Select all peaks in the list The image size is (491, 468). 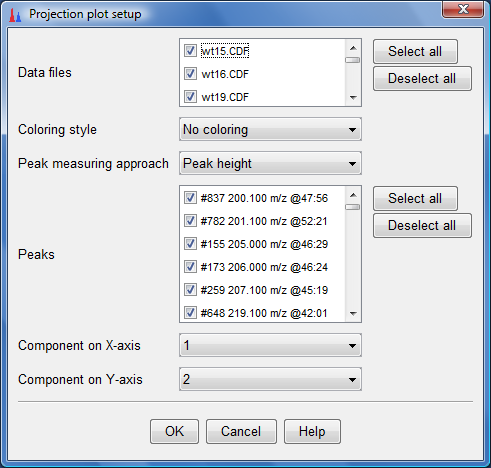[415, 199]
